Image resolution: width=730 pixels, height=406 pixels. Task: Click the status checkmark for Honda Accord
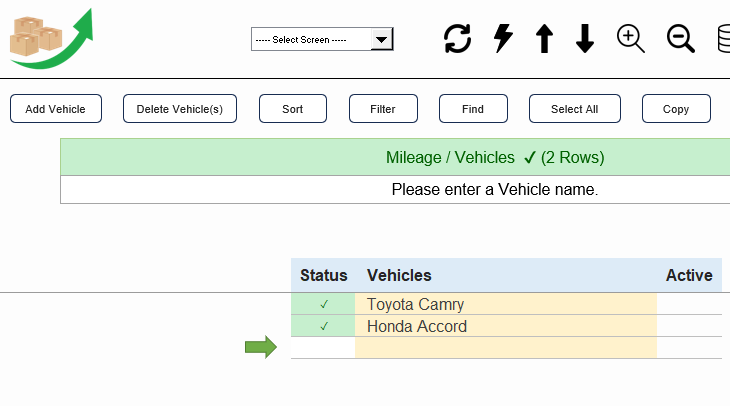coord(324,326)
